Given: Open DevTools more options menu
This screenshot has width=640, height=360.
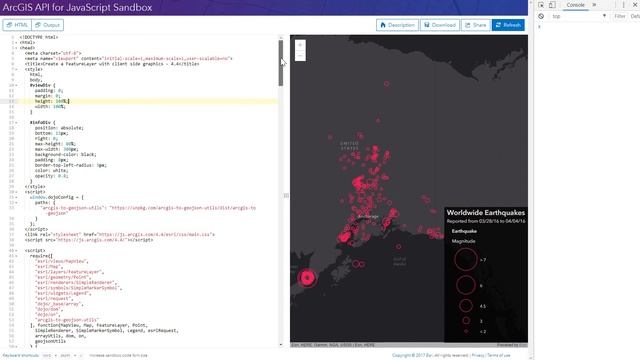Looking at the screenshot, I should tap(623, 5).
